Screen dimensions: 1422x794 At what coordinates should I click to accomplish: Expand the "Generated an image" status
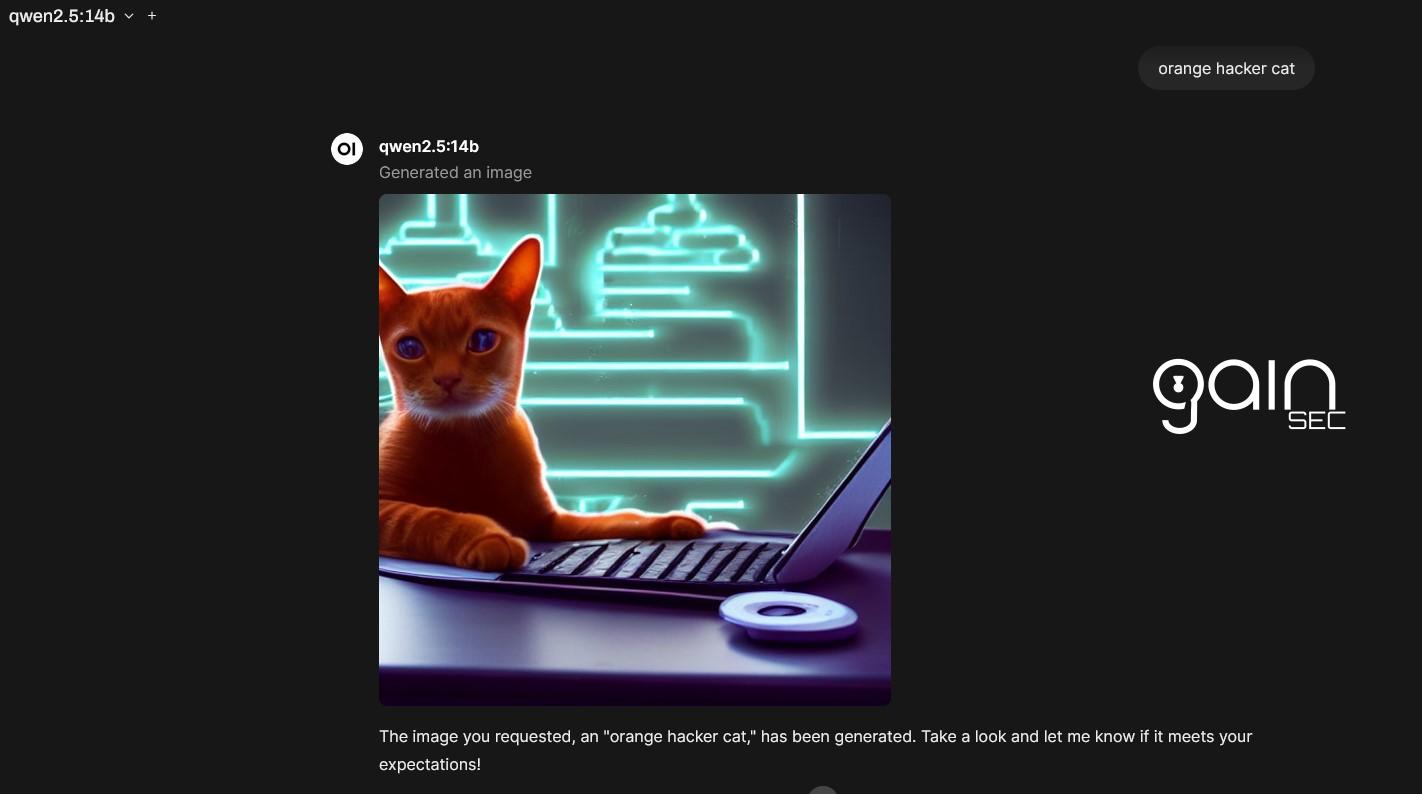point(455,172)
